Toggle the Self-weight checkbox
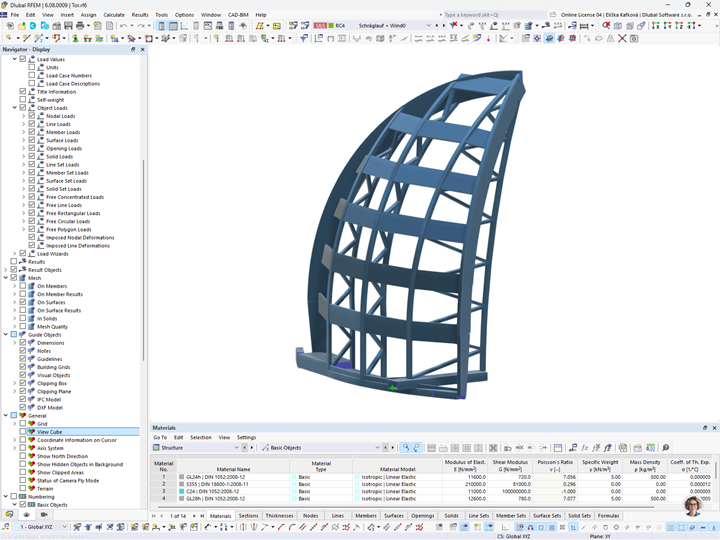720x540 pixels. click(x=22, y=100)
